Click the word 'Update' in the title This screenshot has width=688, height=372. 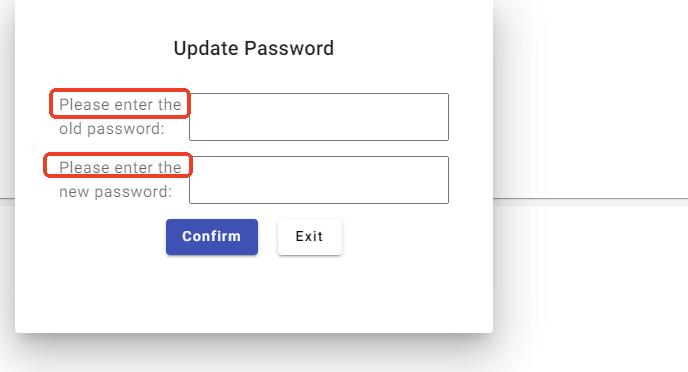click(x=206, y=48)
